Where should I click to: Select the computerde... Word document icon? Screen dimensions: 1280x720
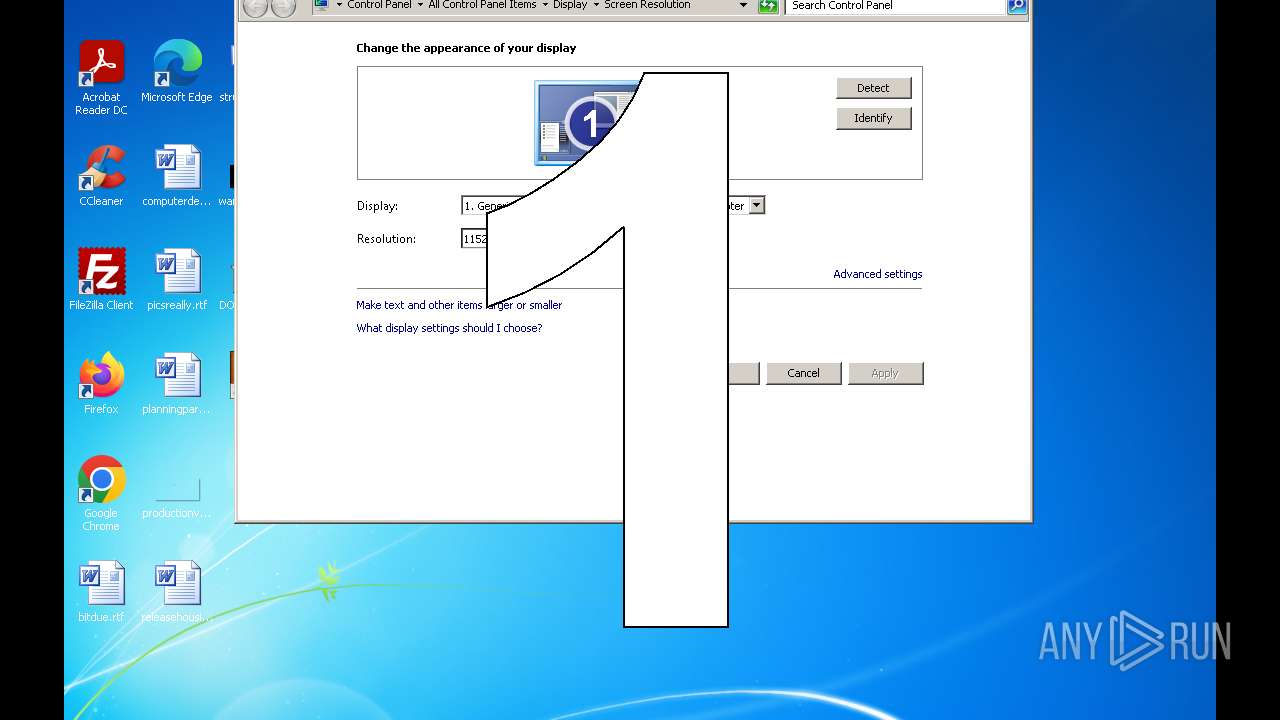177,176
